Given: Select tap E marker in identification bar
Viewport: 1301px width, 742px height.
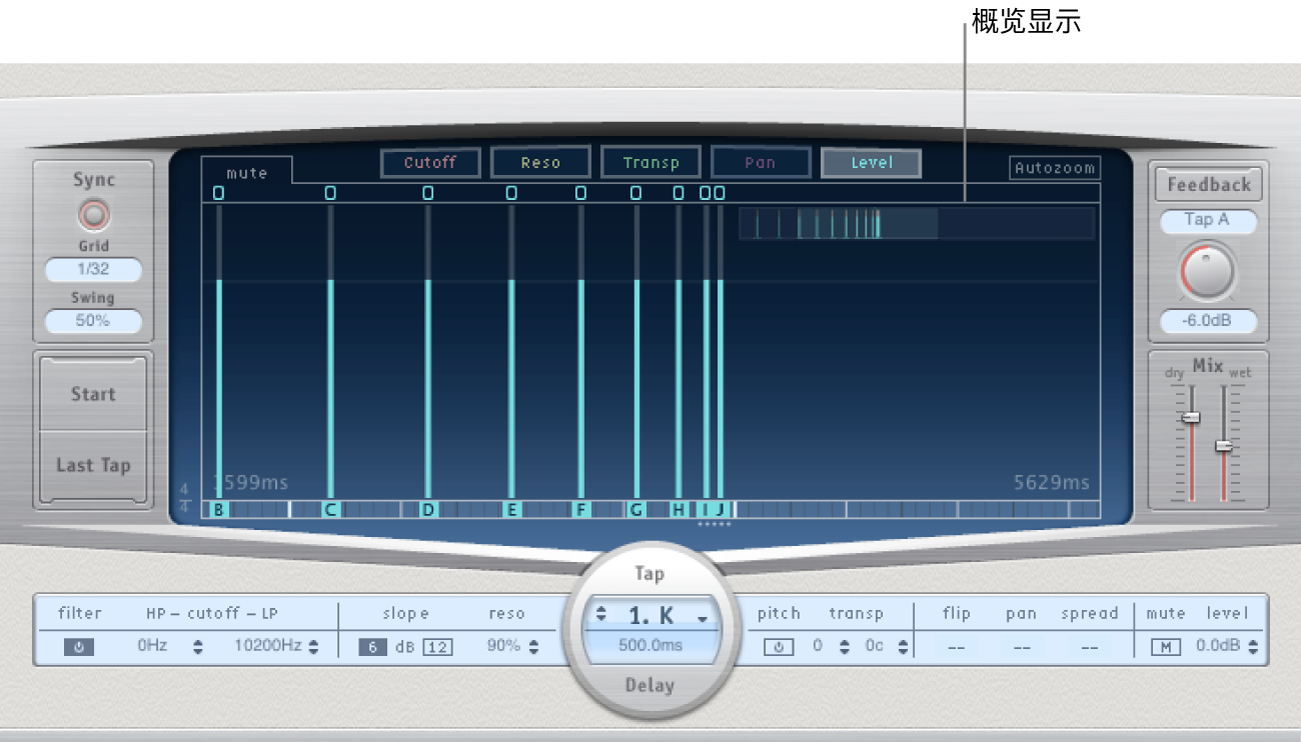Looking at the screenshot, I should tap(512, 510).
